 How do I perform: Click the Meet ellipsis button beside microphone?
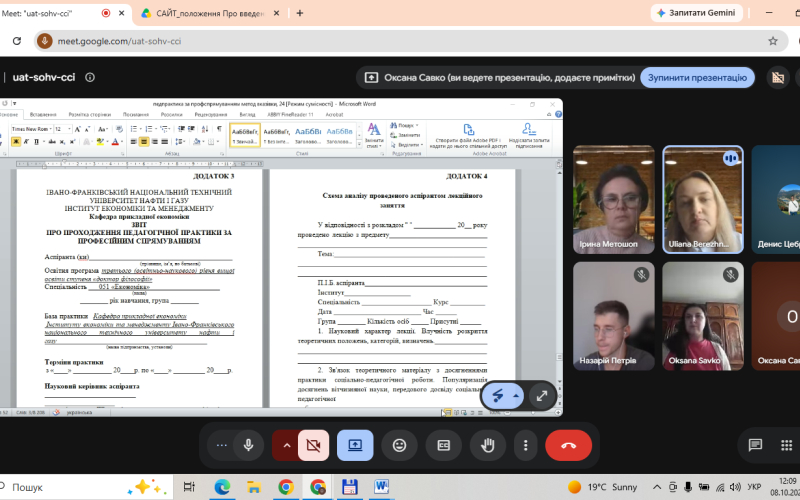[x=221, y=445]
